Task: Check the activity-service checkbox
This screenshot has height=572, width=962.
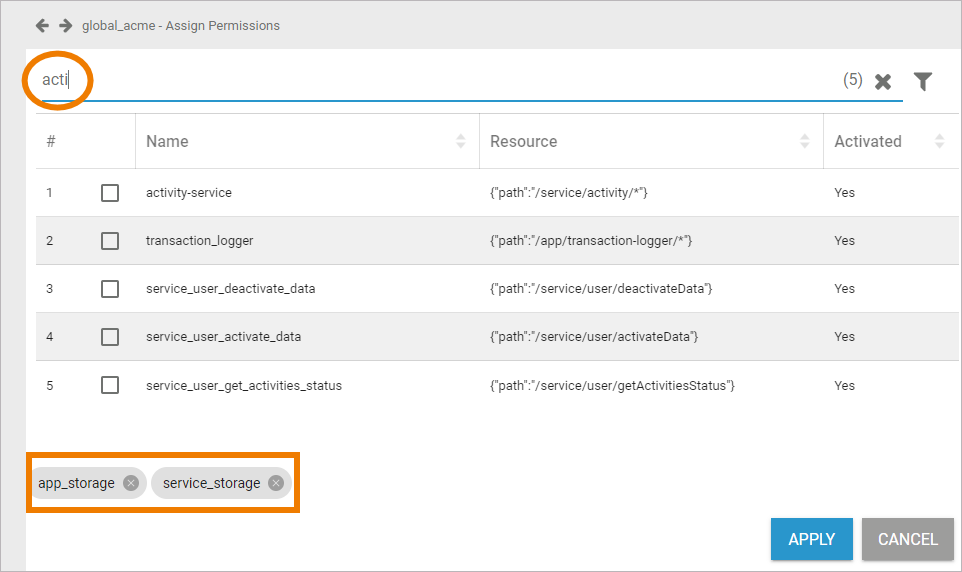Action: (110, 193)
